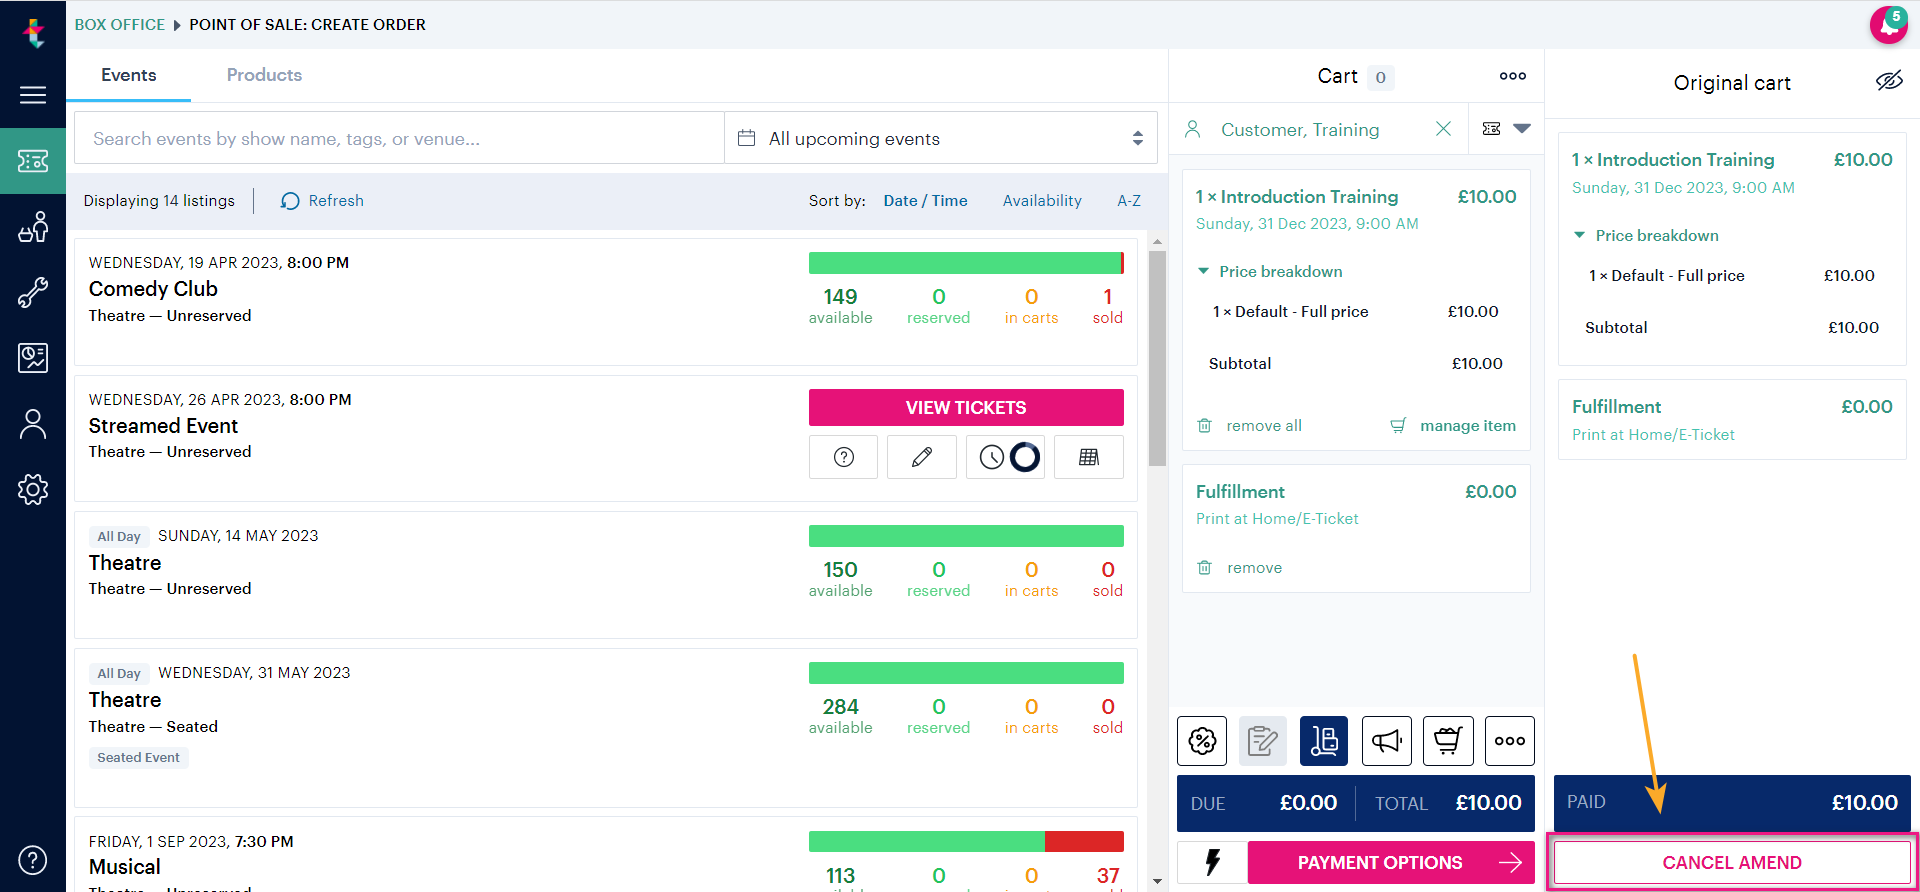This screenshot has height=892, width=1920.
Task: Click the megaphone marketing icon
Action: coord(1386,741)
